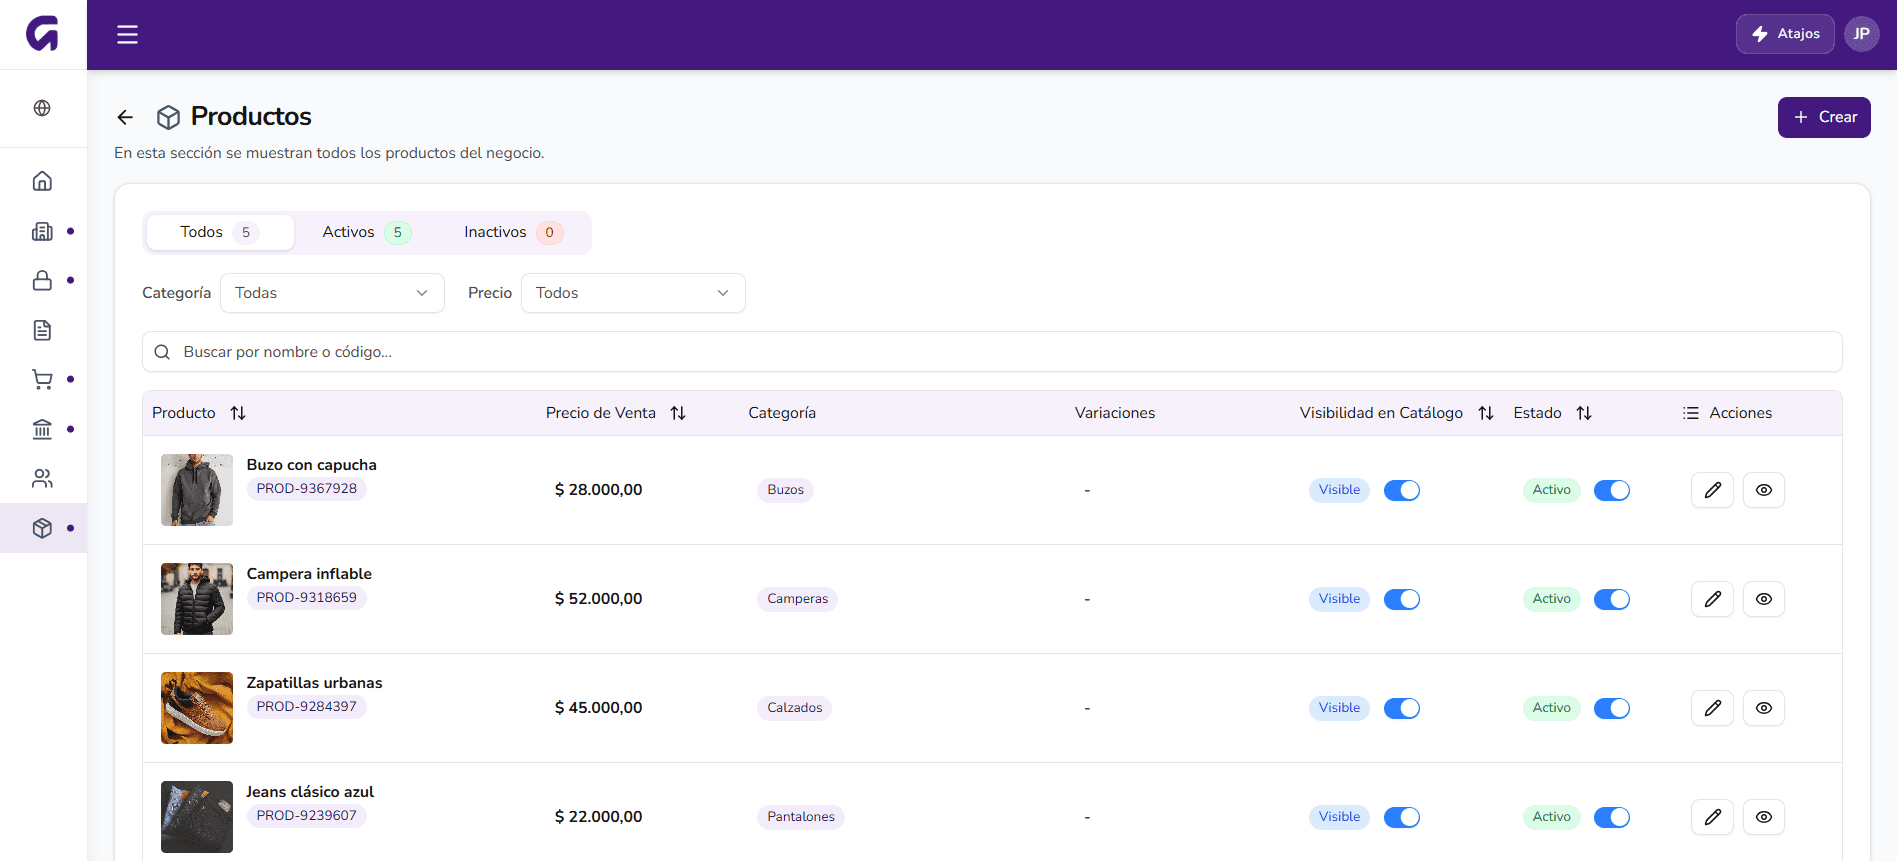Open the hamburger menu in header
This screenshot has height=861, width=1897.
coord(127,35)
